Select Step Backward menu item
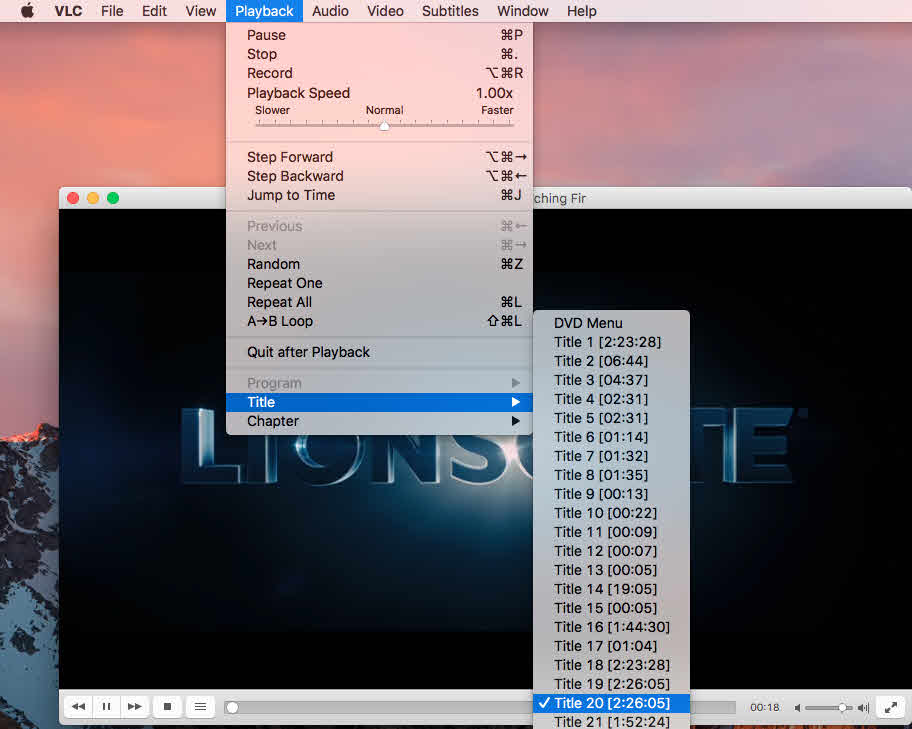Viewport: 912px width, 729px height. coord(379,176)
